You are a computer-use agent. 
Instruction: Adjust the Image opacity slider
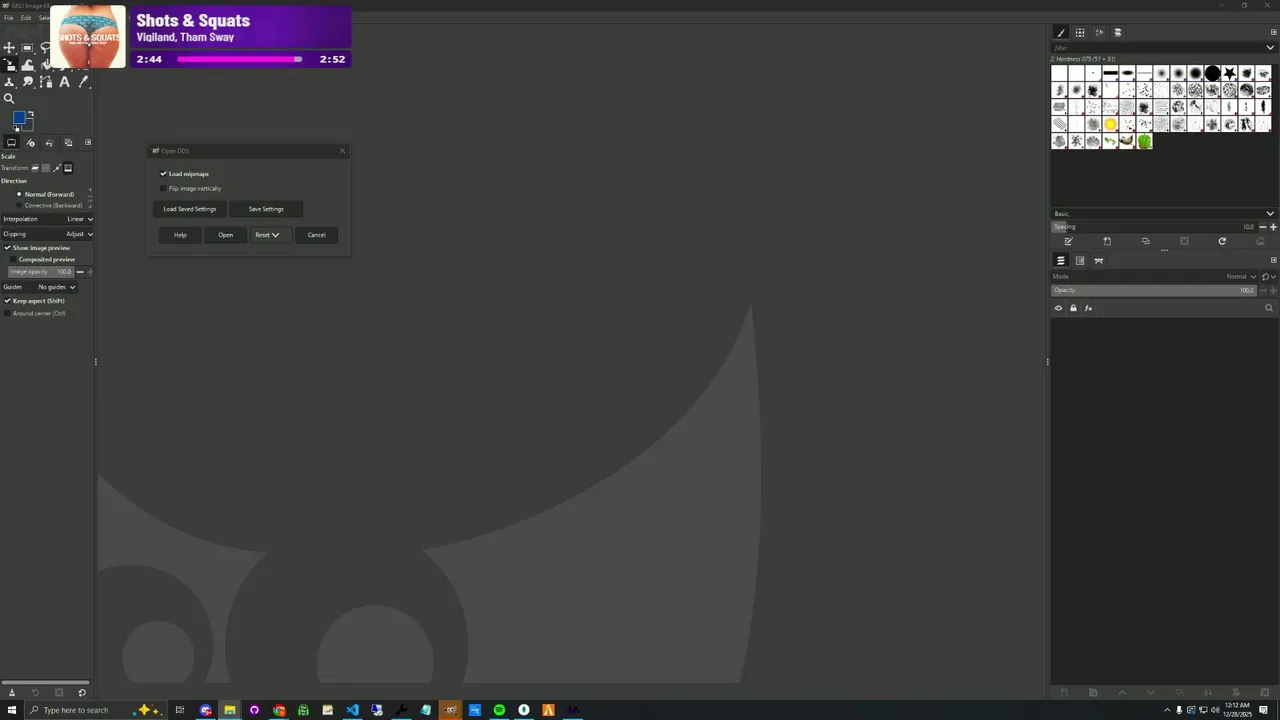coord(41,272)
